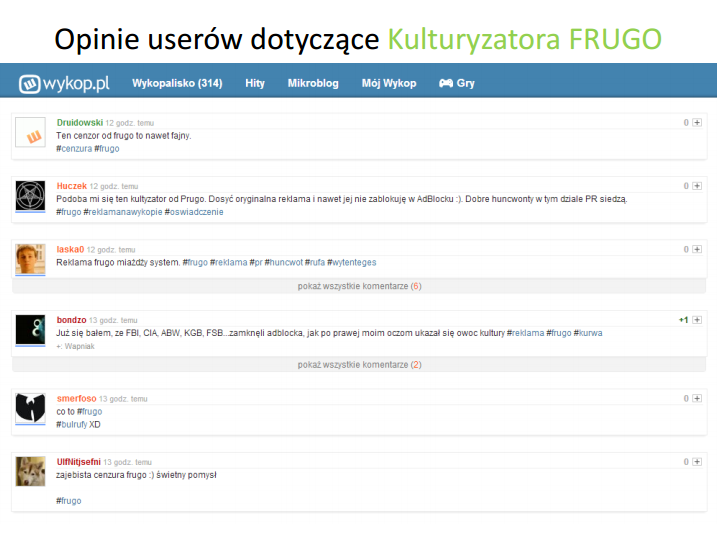Follow the #cenzura hashtag link

[74, 148]
